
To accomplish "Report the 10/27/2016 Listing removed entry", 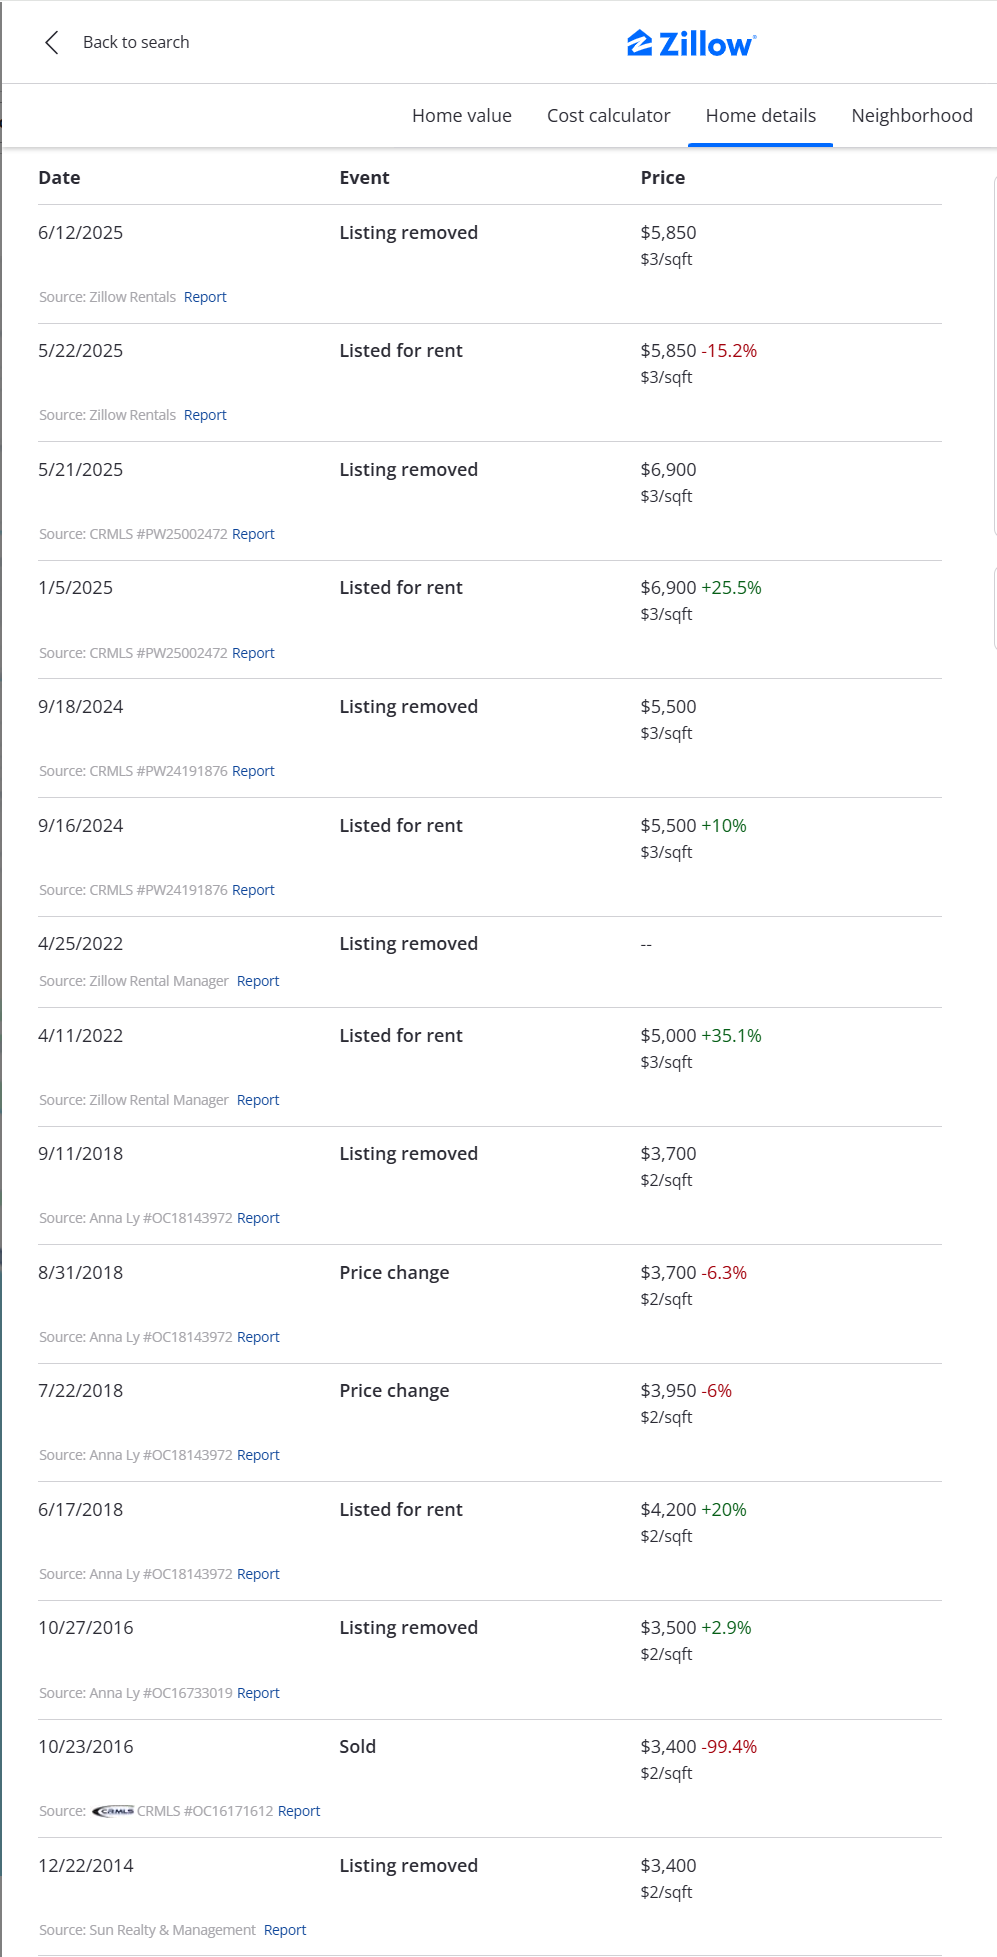I will pos(258,1693).
